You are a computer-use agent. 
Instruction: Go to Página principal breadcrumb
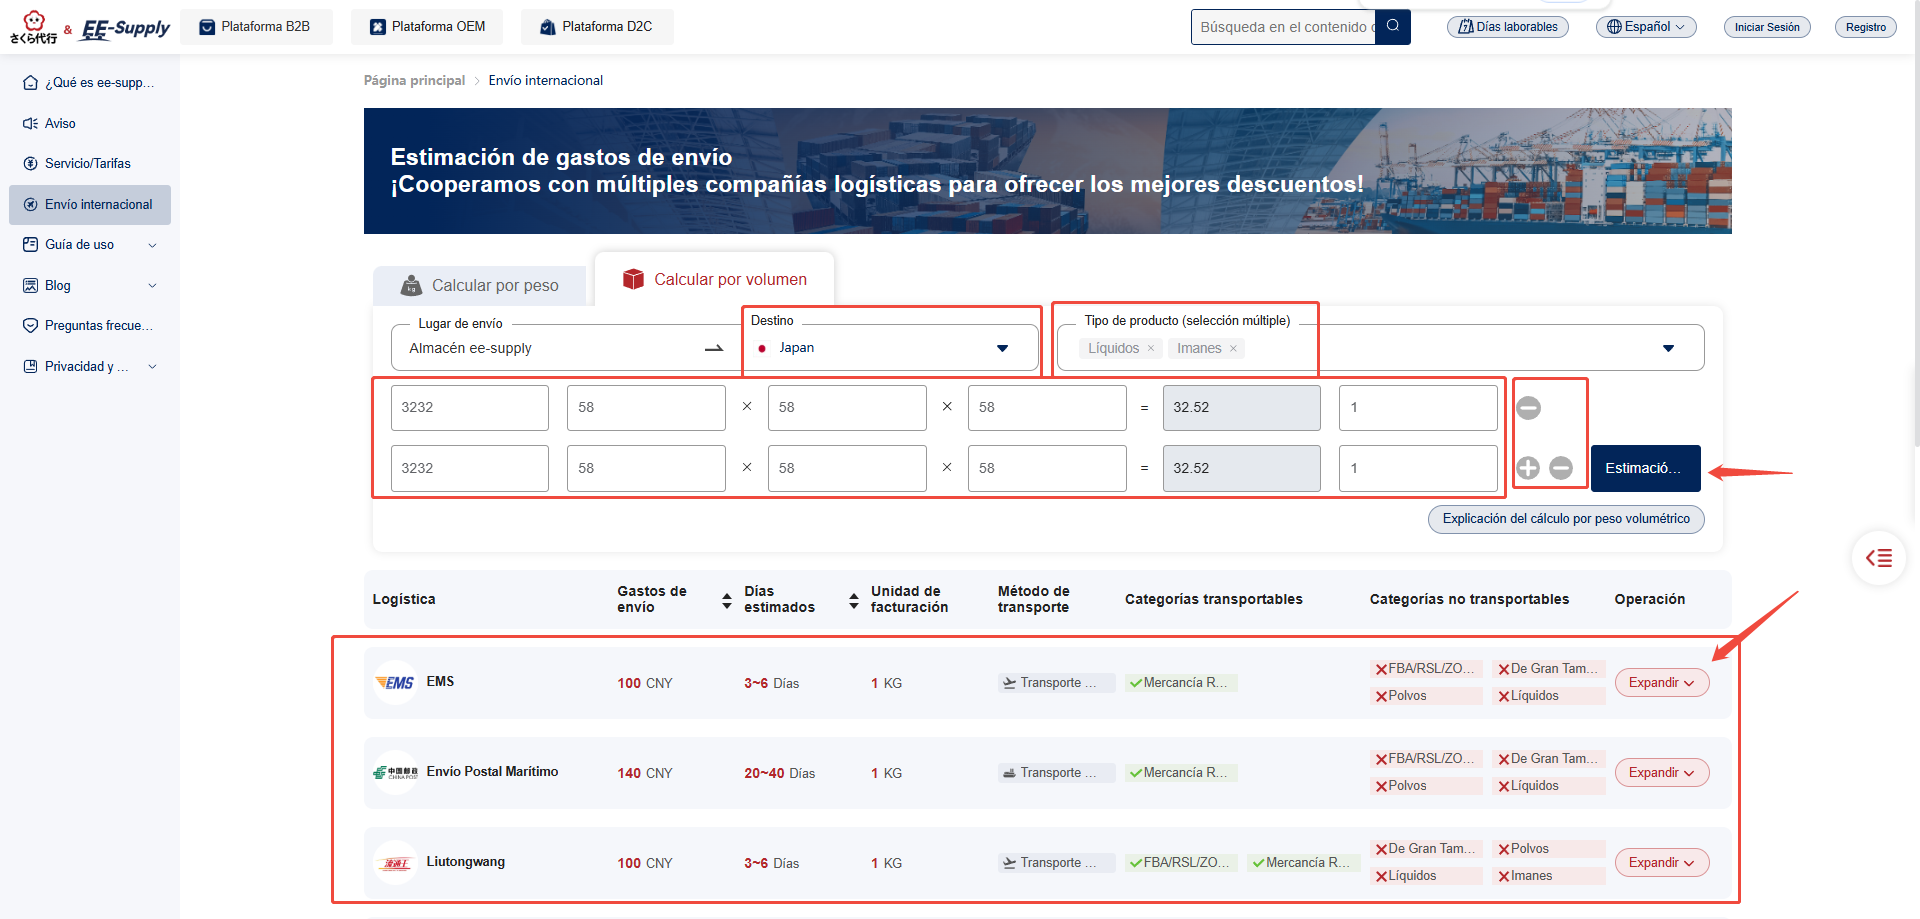(x=414, y=80)
